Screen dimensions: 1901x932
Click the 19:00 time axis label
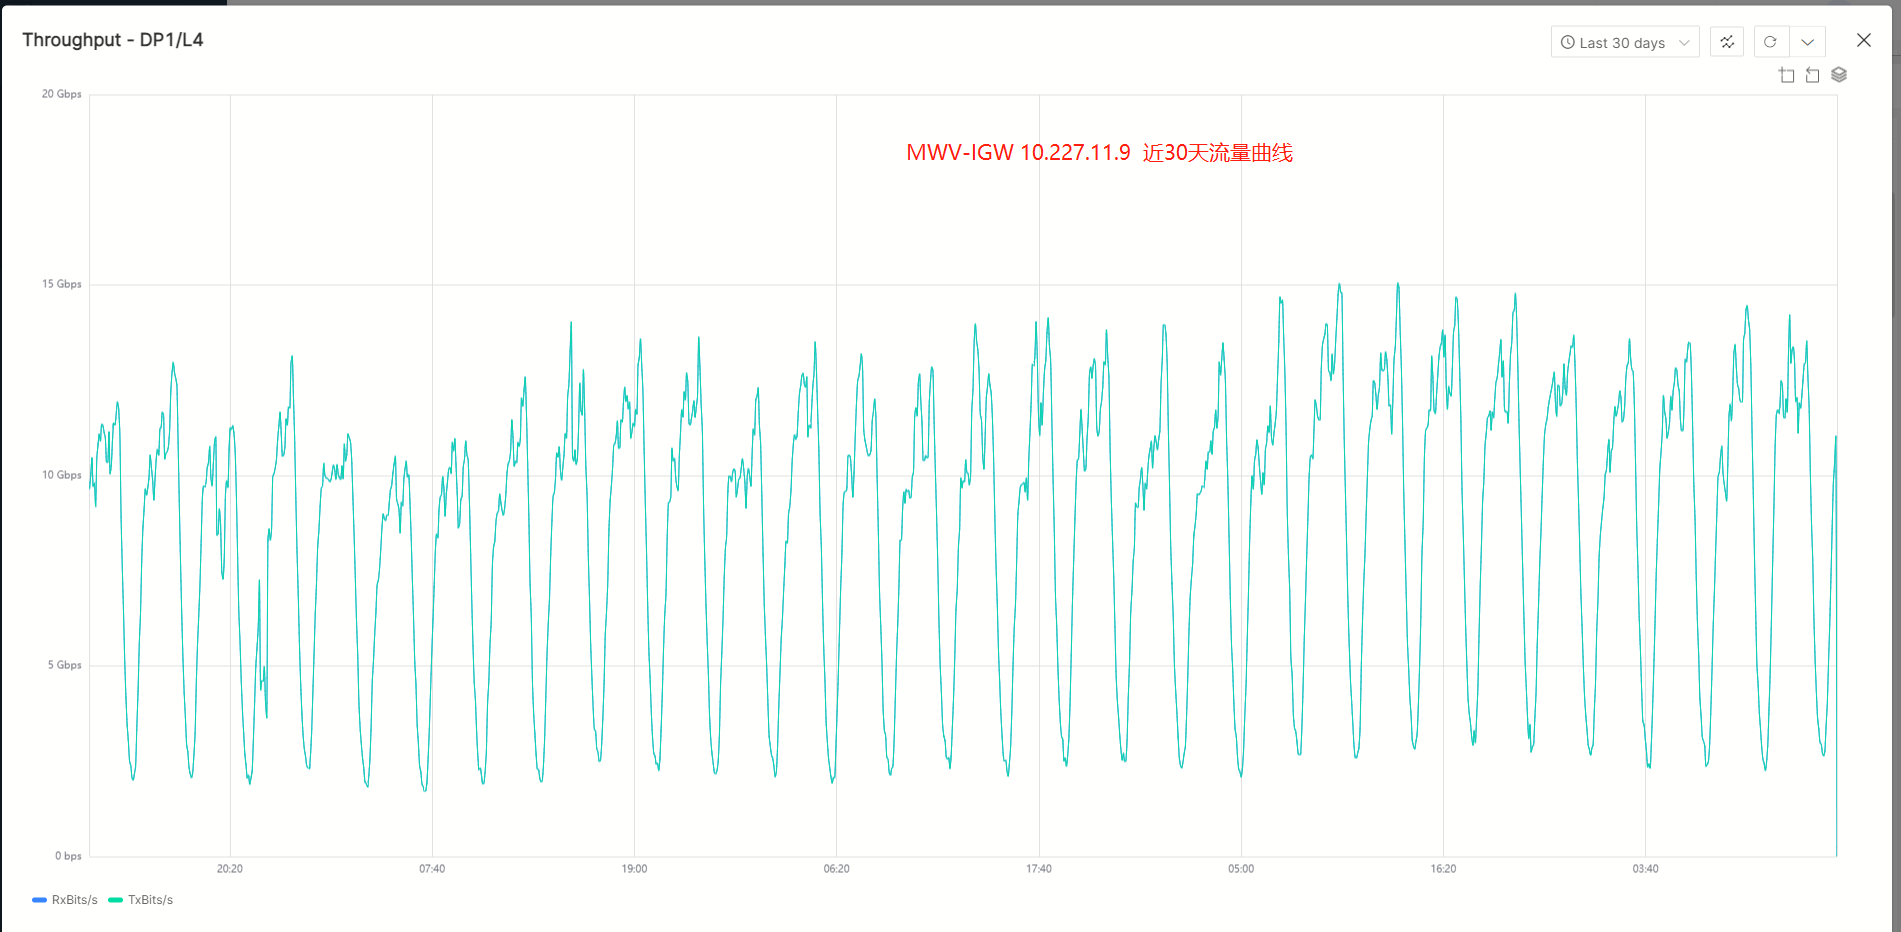click(634, 869)
